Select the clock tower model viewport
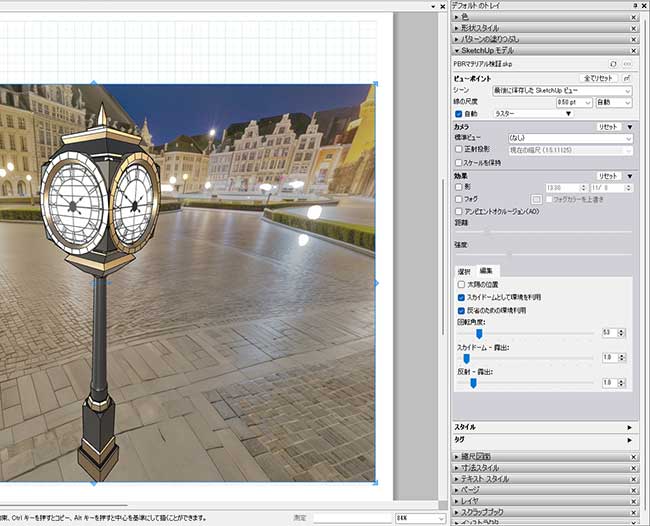 pos(187,283)
